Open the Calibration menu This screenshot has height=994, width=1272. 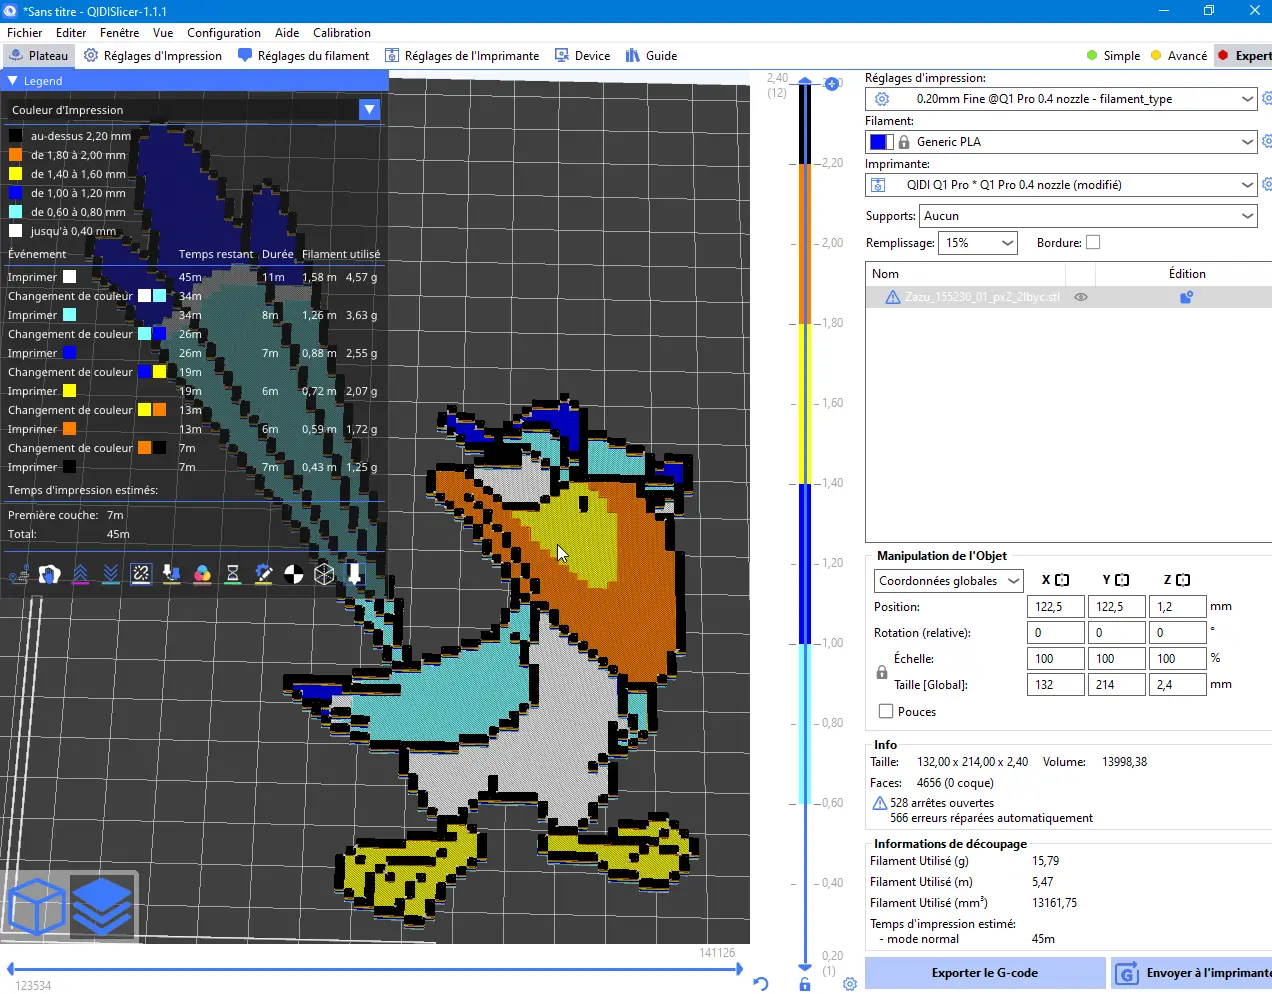(x=342, y=33)
